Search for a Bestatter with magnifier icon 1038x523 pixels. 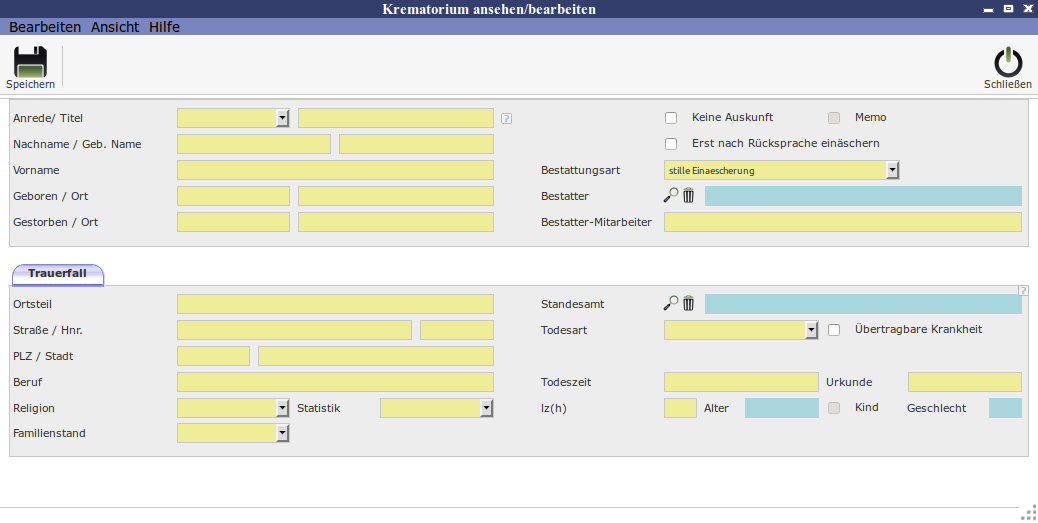pyautogui.click(x=671, y=196)
